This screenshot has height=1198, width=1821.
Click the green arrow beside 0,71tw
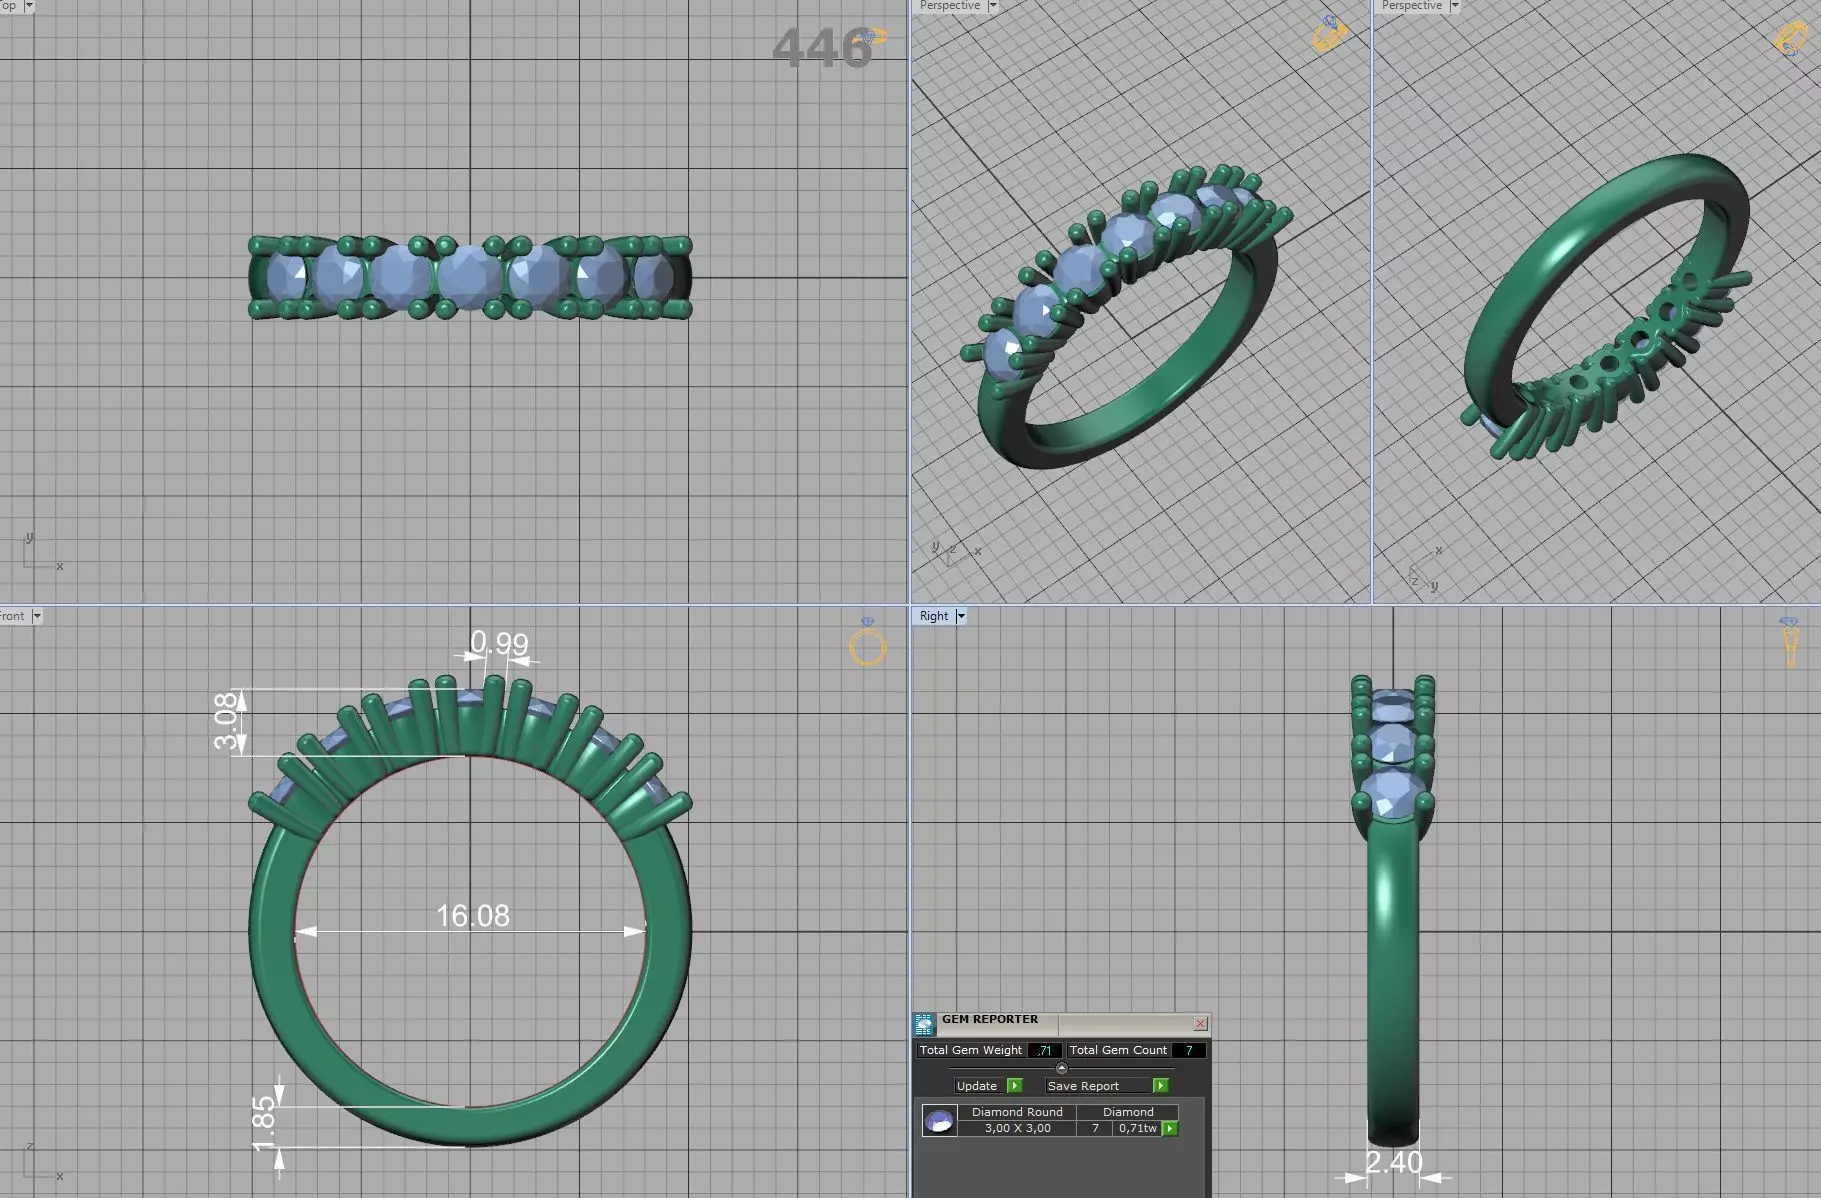coord(1170,1128)
